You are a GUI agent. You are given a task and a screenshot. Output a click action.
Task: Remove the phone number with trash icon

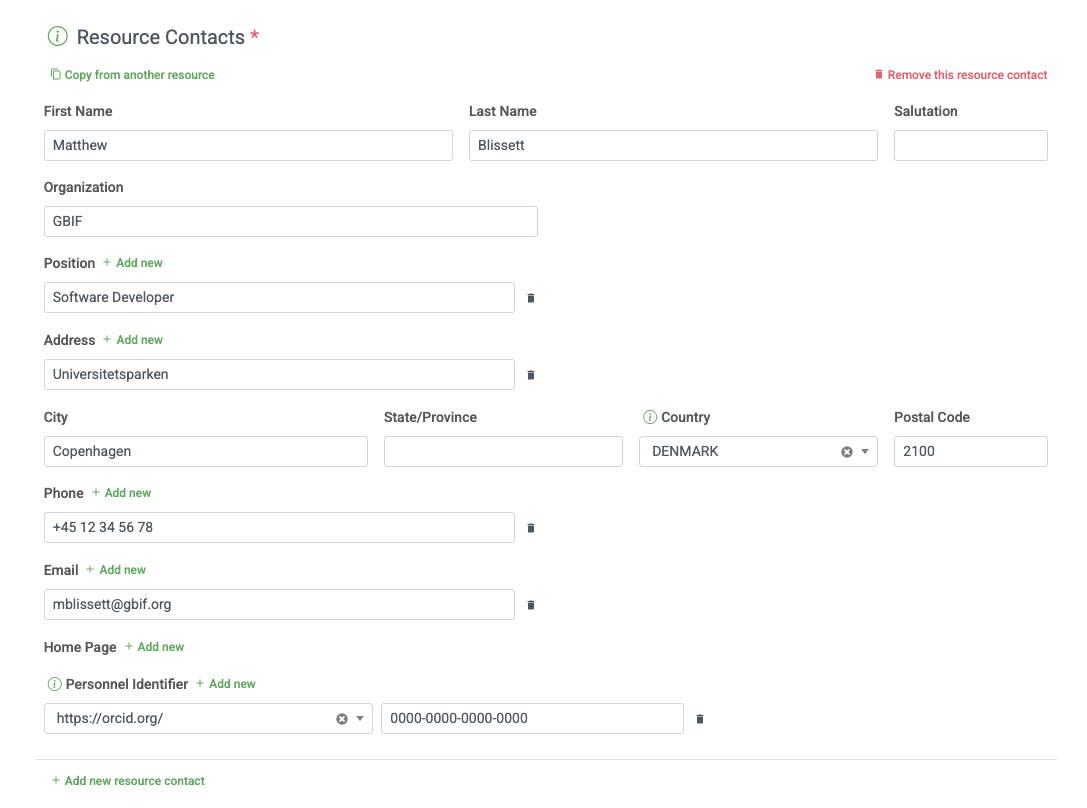tap(531, 528)
